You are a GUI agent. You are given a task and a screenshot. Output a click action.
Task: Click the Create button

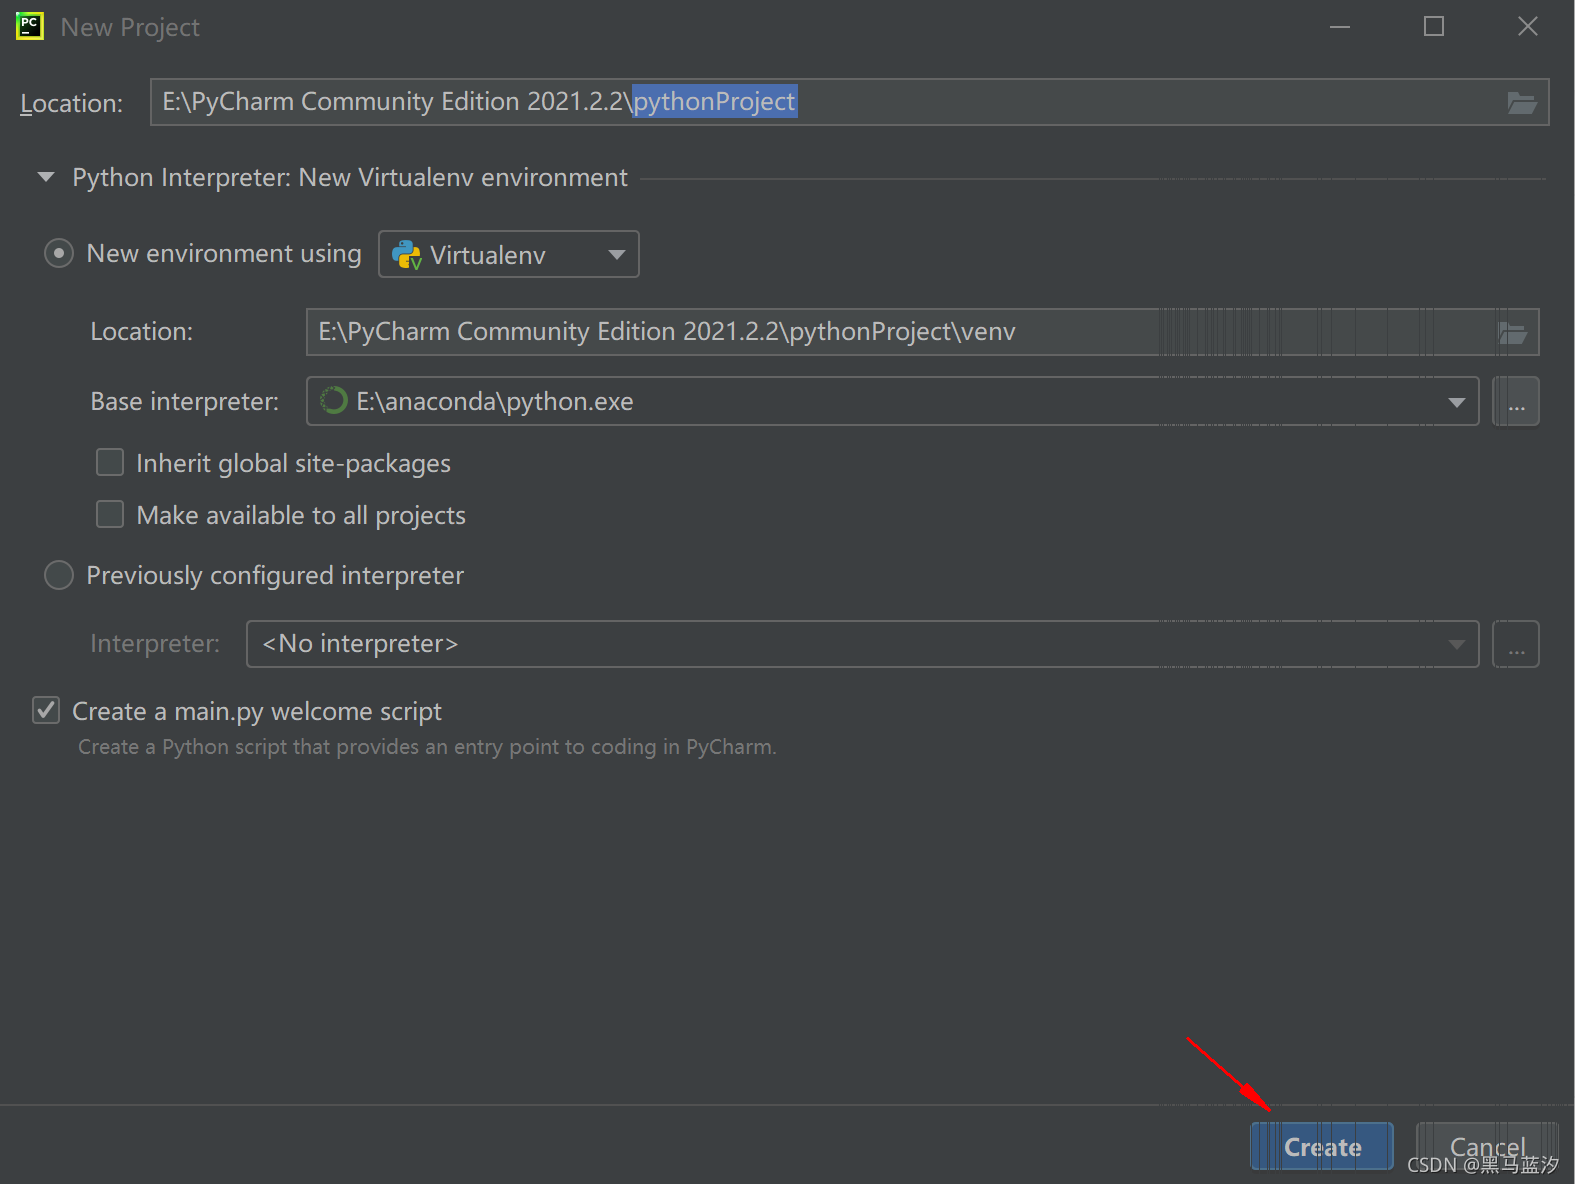[1322, 1147]
